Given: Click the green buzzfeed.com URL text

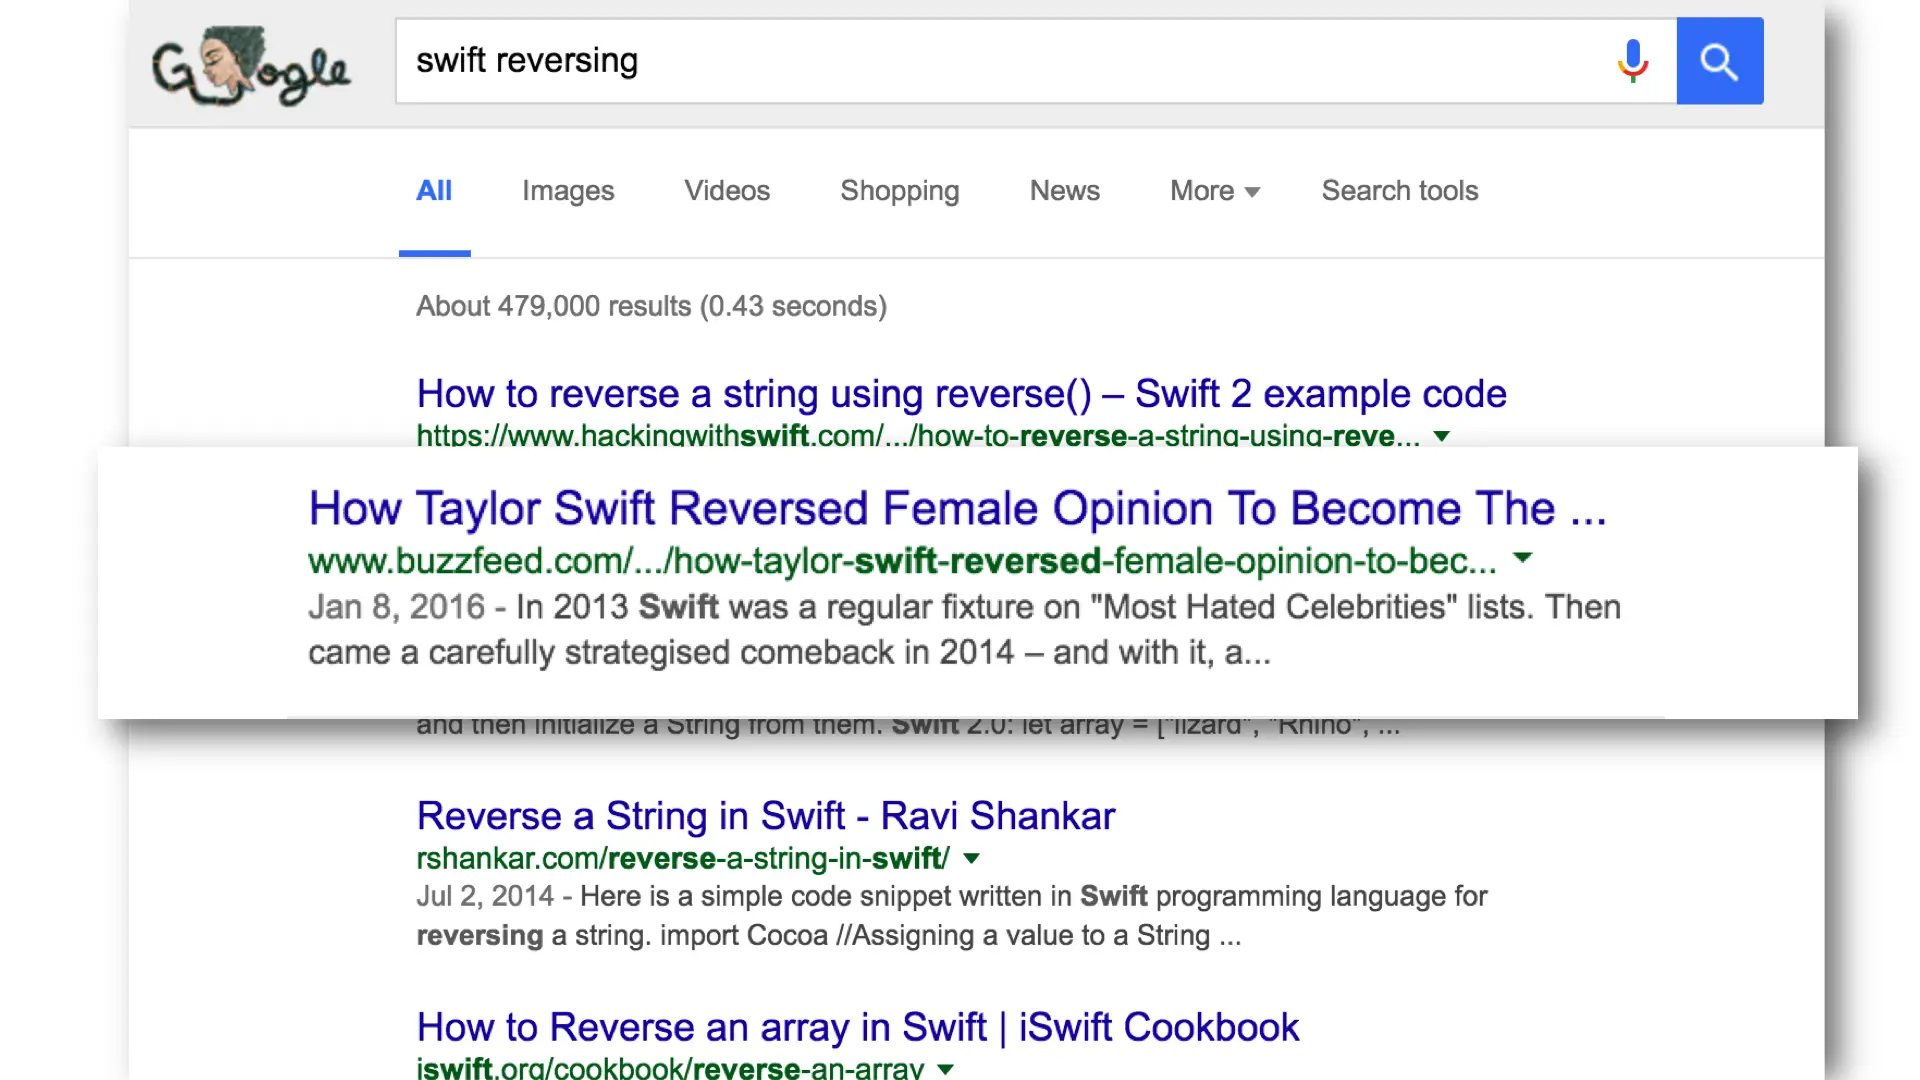Looking at the screenshot, I should click(900, 561).
